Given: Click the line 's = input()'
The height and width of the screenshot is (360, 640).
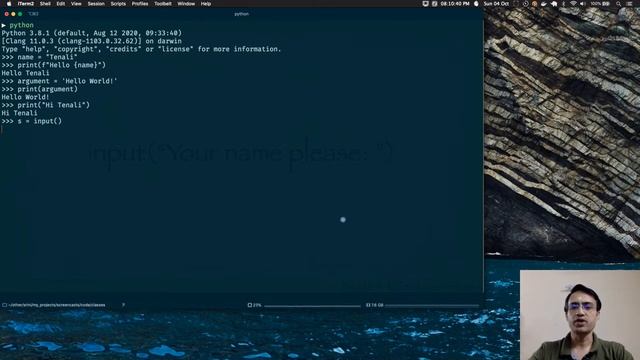Looking at the screenshot, I should (x=32, y=121).
